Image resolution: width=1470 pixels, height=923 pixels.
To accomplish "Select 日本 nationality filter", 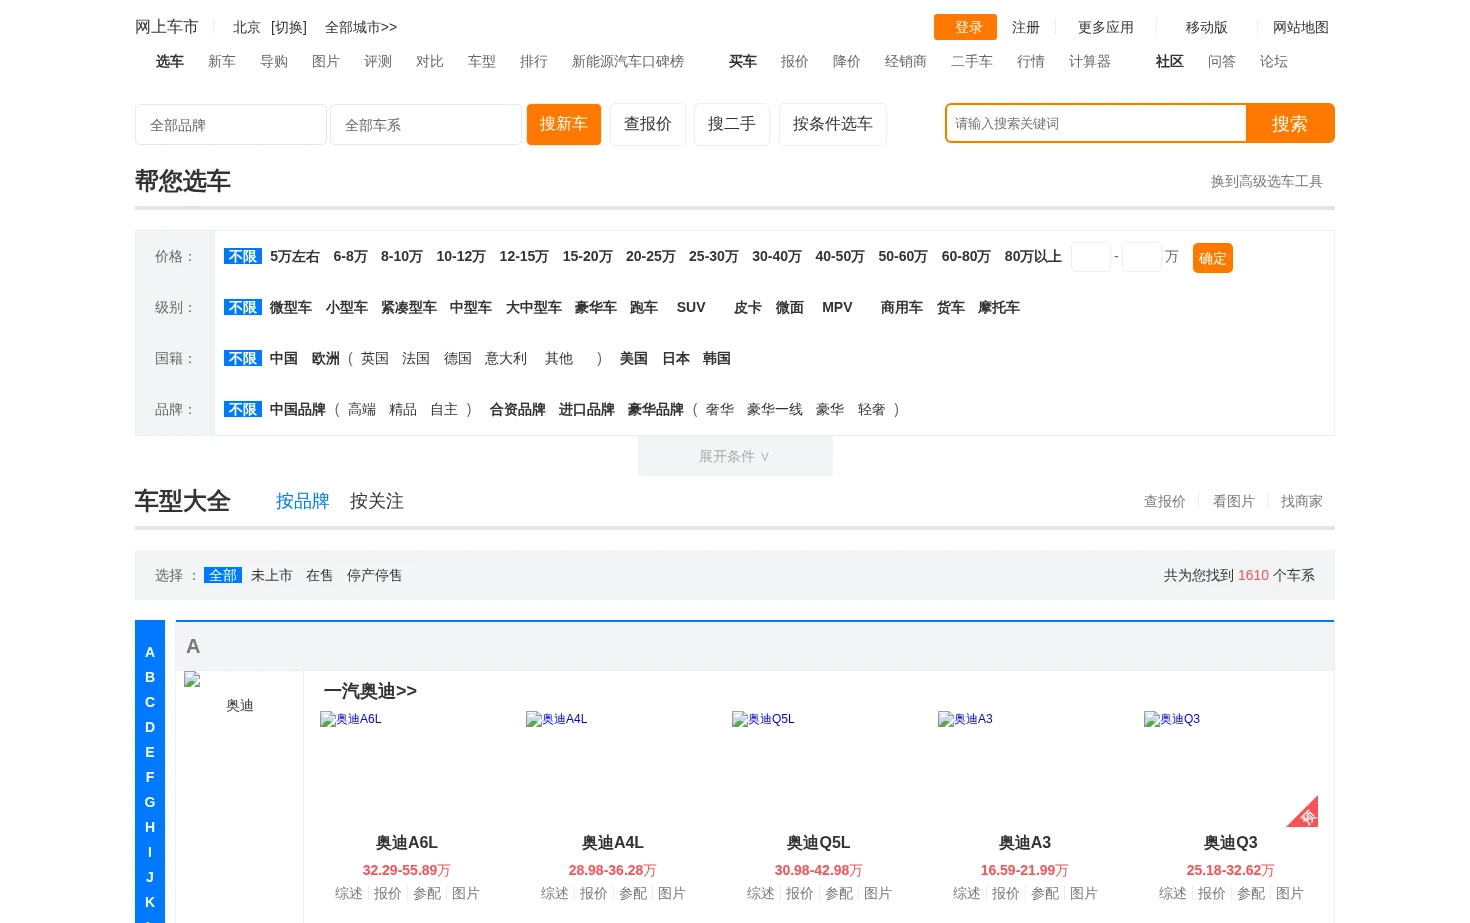I will coord(676,358).
